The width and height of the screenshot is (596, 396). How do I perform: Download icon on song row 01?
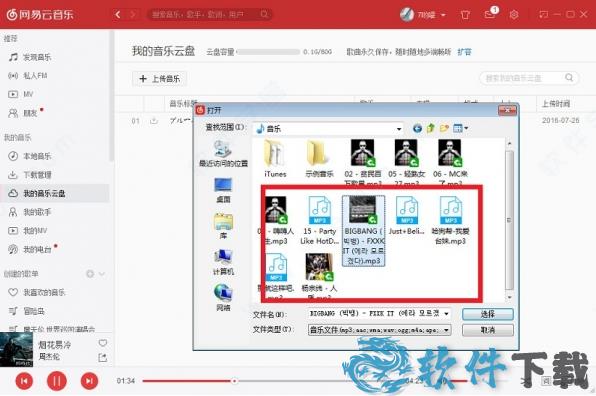(x=154, y=121)
